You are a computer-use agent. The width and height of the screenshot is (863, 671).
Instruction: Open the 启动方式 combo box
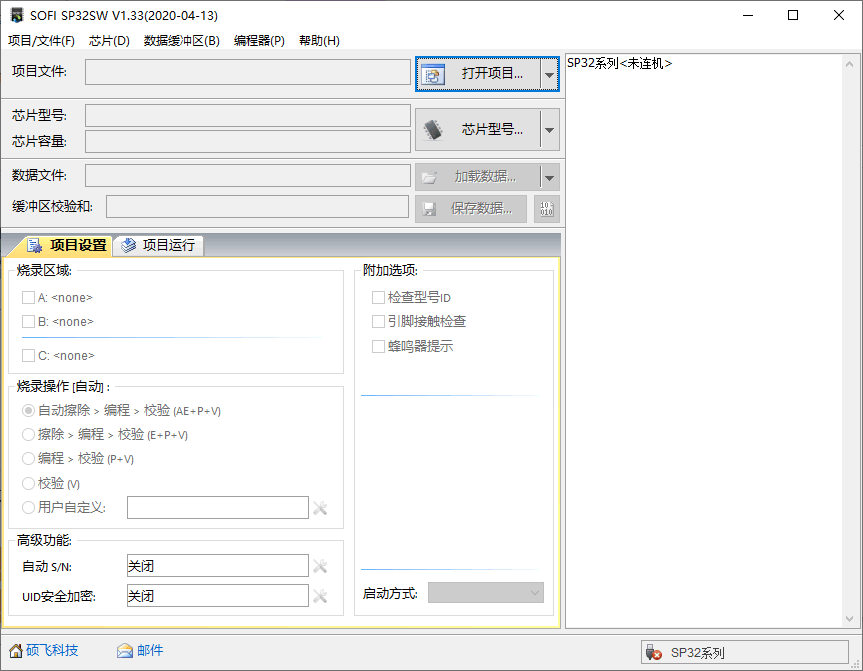pos(485,592)
